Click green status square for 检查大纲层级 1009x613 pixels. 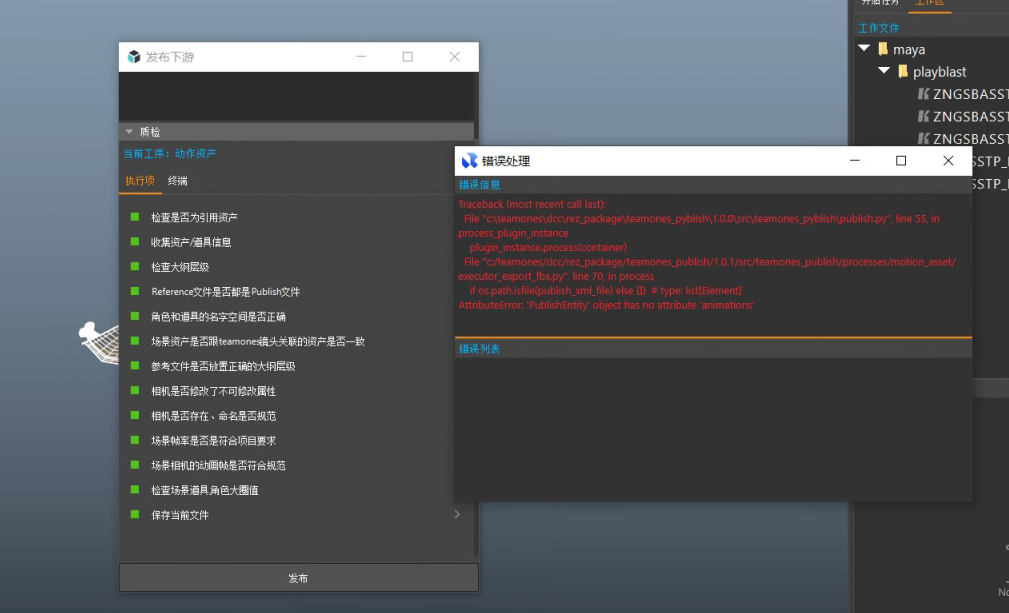[134, 266]
